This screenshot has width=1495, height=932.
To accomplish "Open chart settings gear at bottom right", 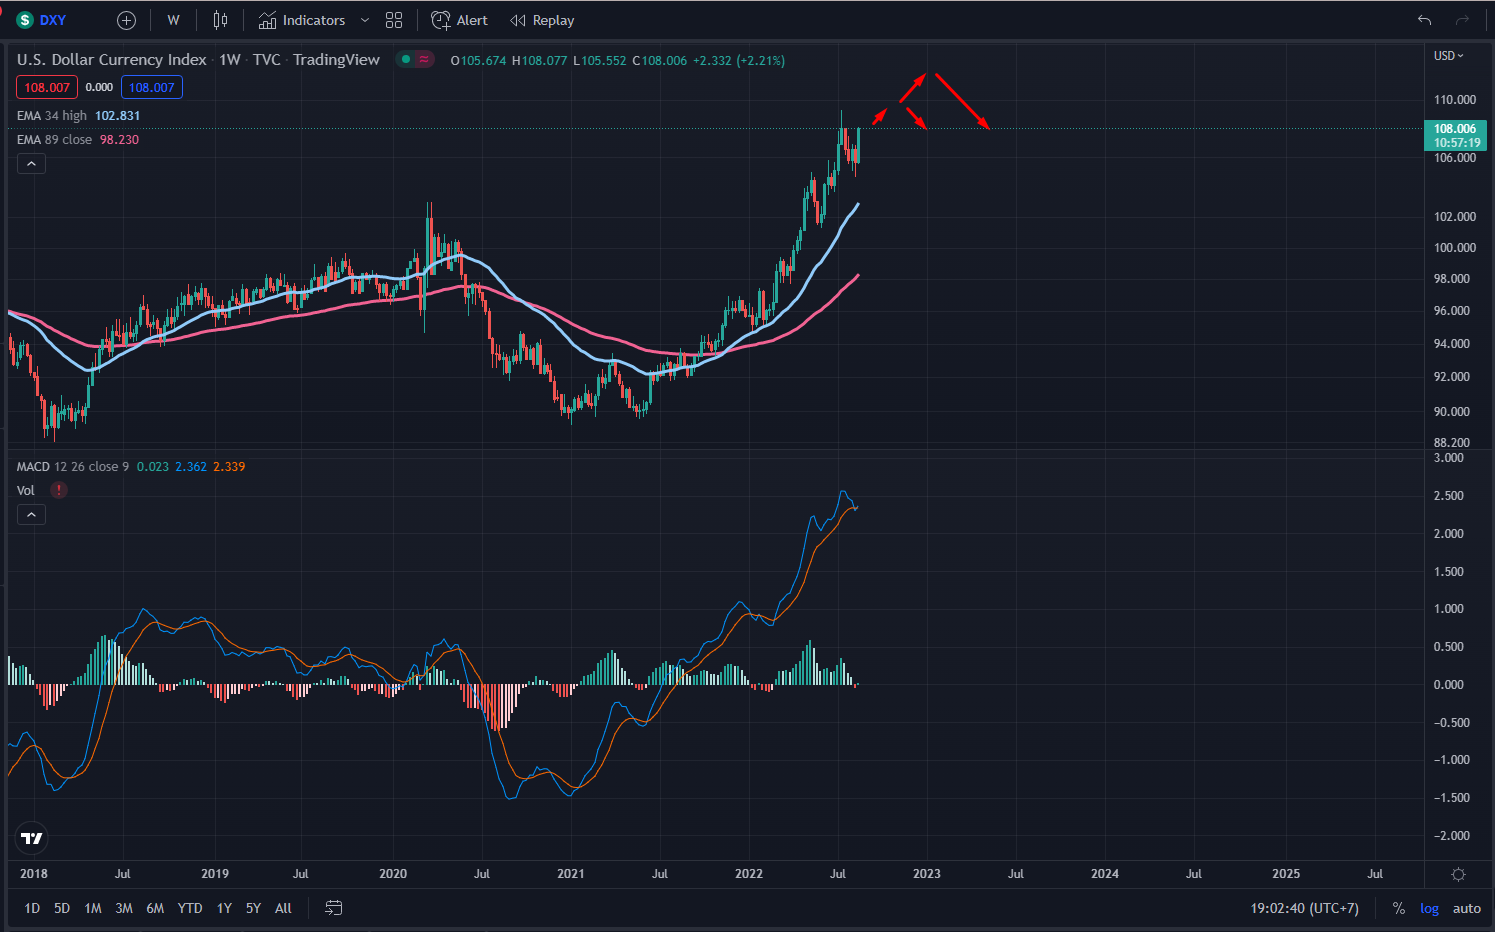I will click(1458, 874).
